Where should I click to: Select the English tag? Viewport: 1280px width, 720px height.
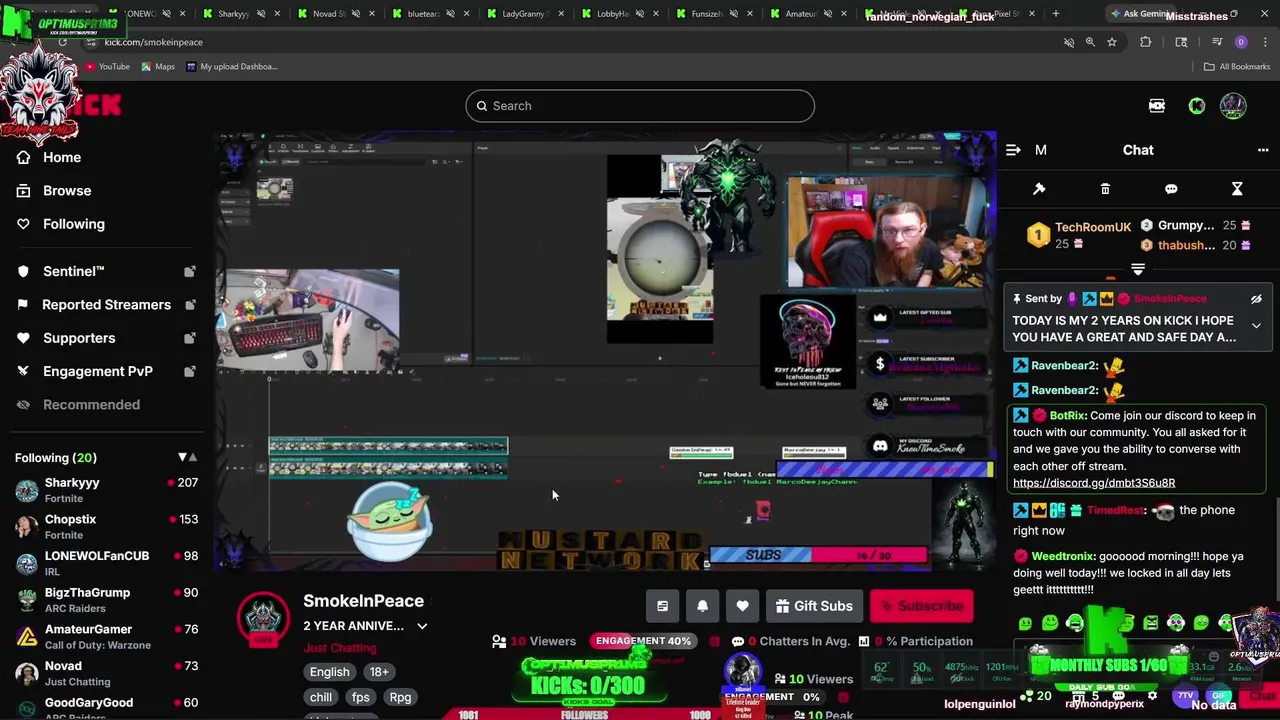[x=329, y=672]
